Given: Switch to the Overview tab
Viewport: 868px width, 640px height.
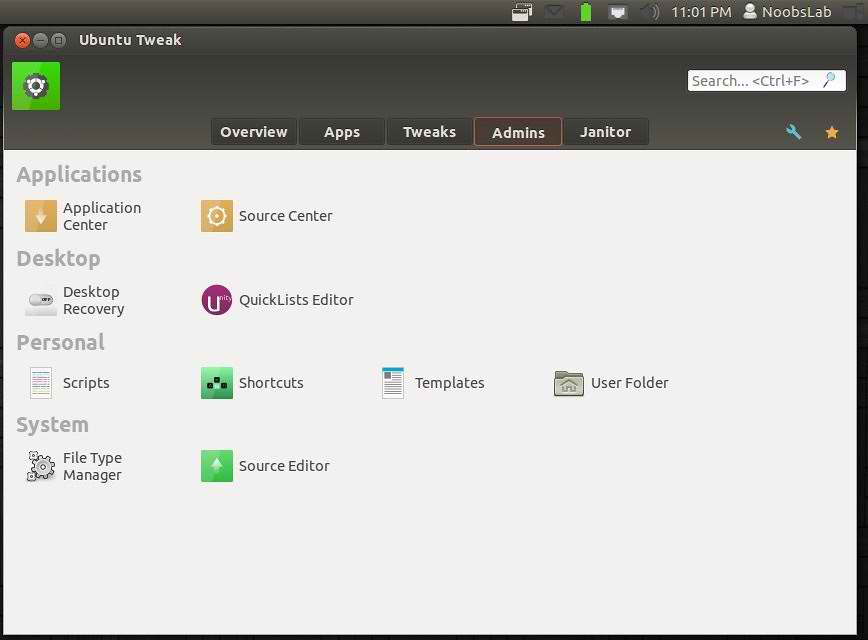Looking at the screenshot, I should [254, 132].
